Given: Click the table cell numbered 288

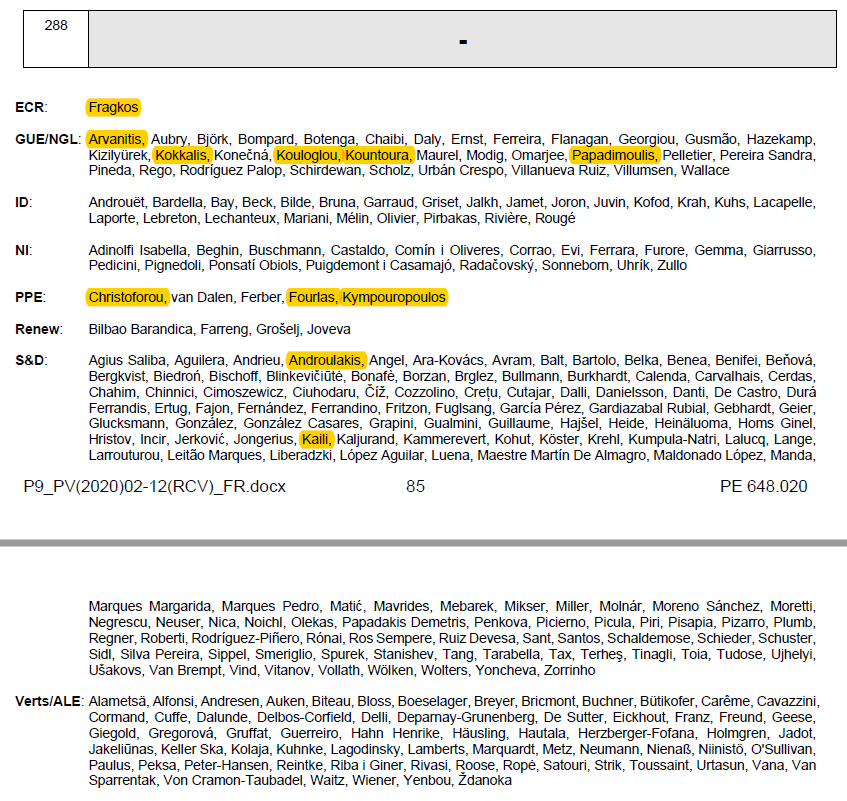Looking at the screenshot, I should click(56, 26).
